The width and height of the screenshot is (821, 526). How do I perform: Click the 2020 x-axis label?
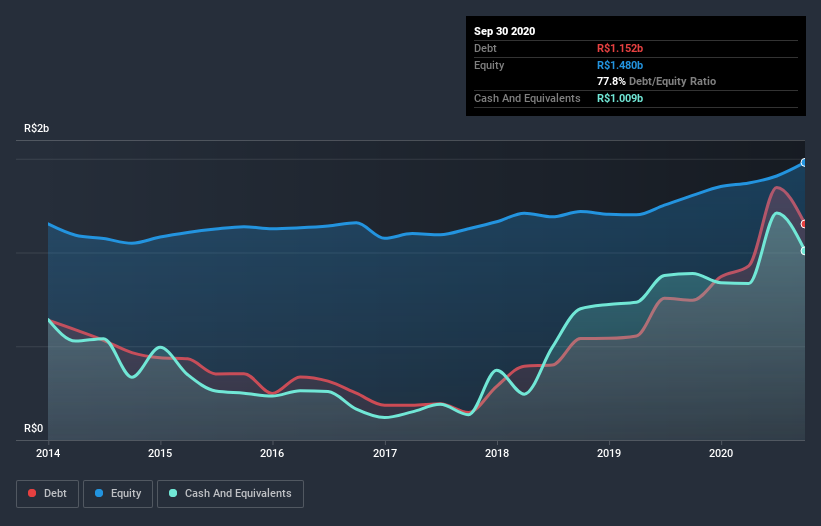[721, 453]
